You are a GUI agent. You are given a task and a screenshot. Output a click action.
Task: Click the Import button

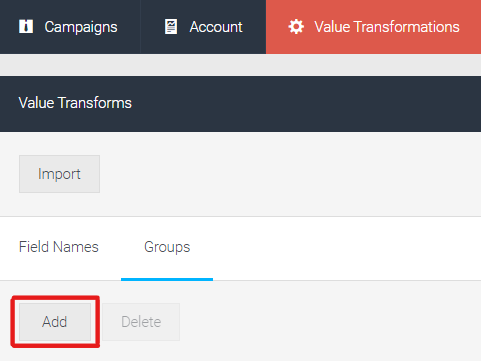tap(59, 174)
